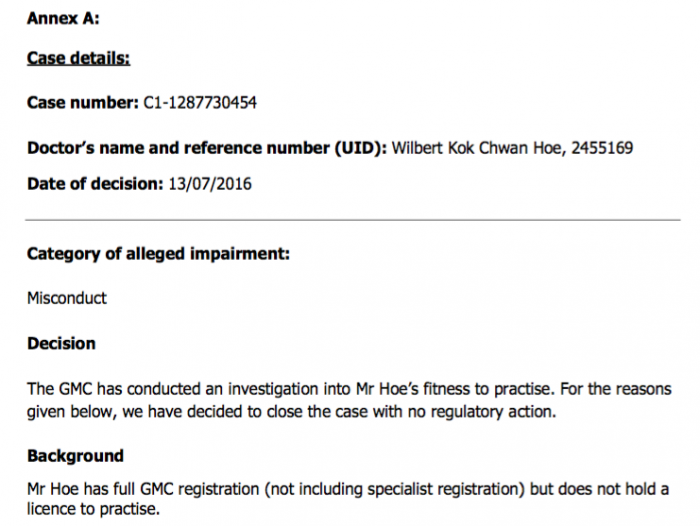Click the horizontal divider line
700x526 pixels.
[x=353, y=220]
